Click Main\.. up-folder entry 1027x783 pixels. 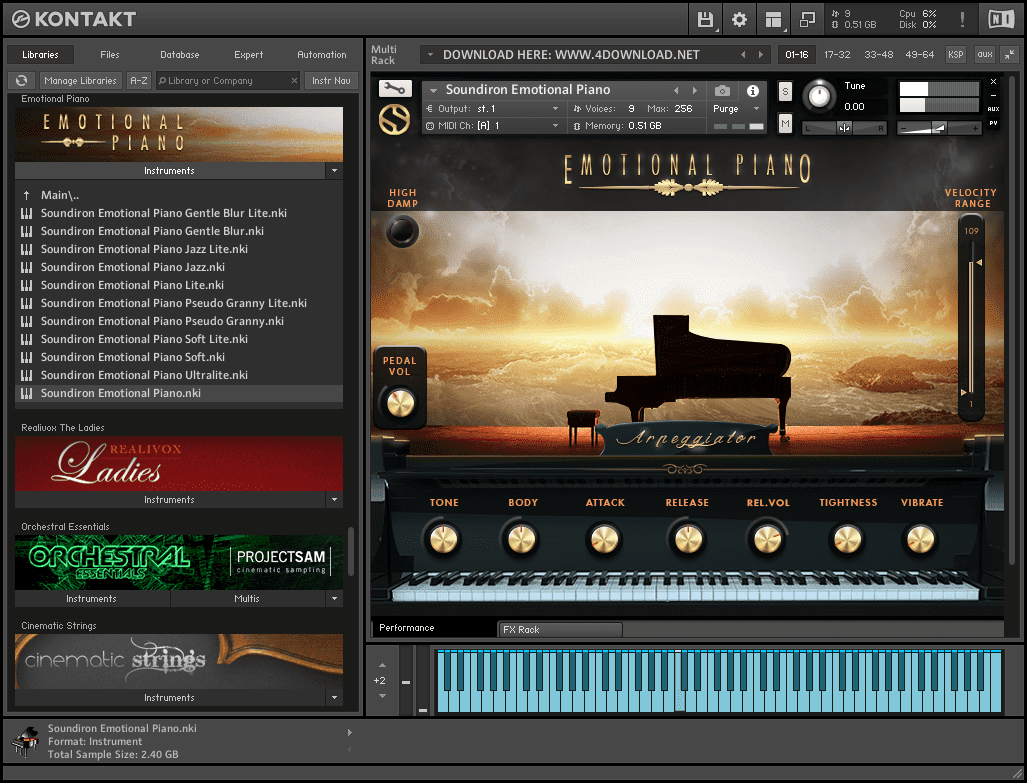pos(60,195)
